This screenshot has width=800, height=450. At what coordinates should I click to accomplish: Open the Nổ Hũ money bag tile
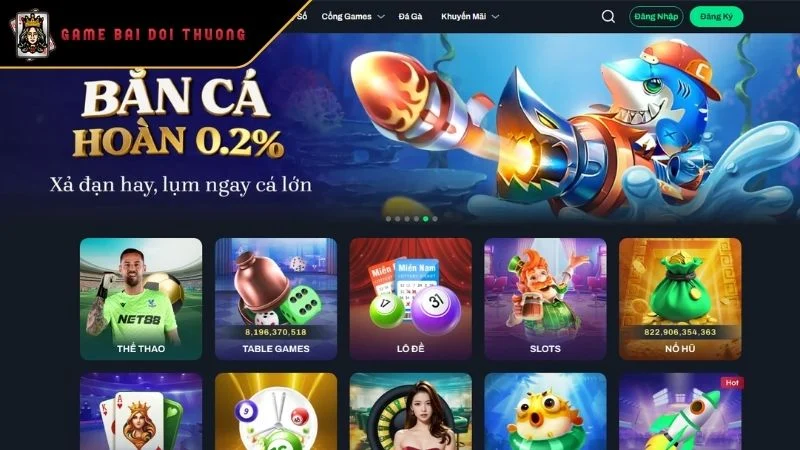[680, 299]
